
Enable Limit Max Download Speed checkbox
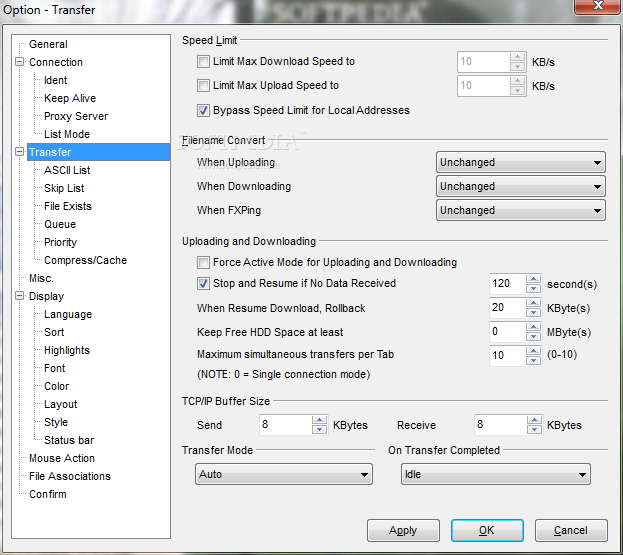click(x=203, y=62)
